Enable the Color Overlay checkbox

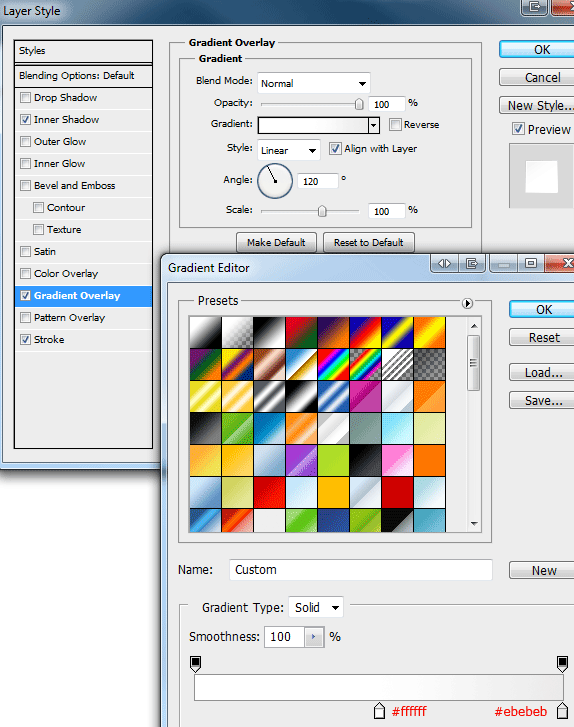pyautogui.click(x=26, y=274)
